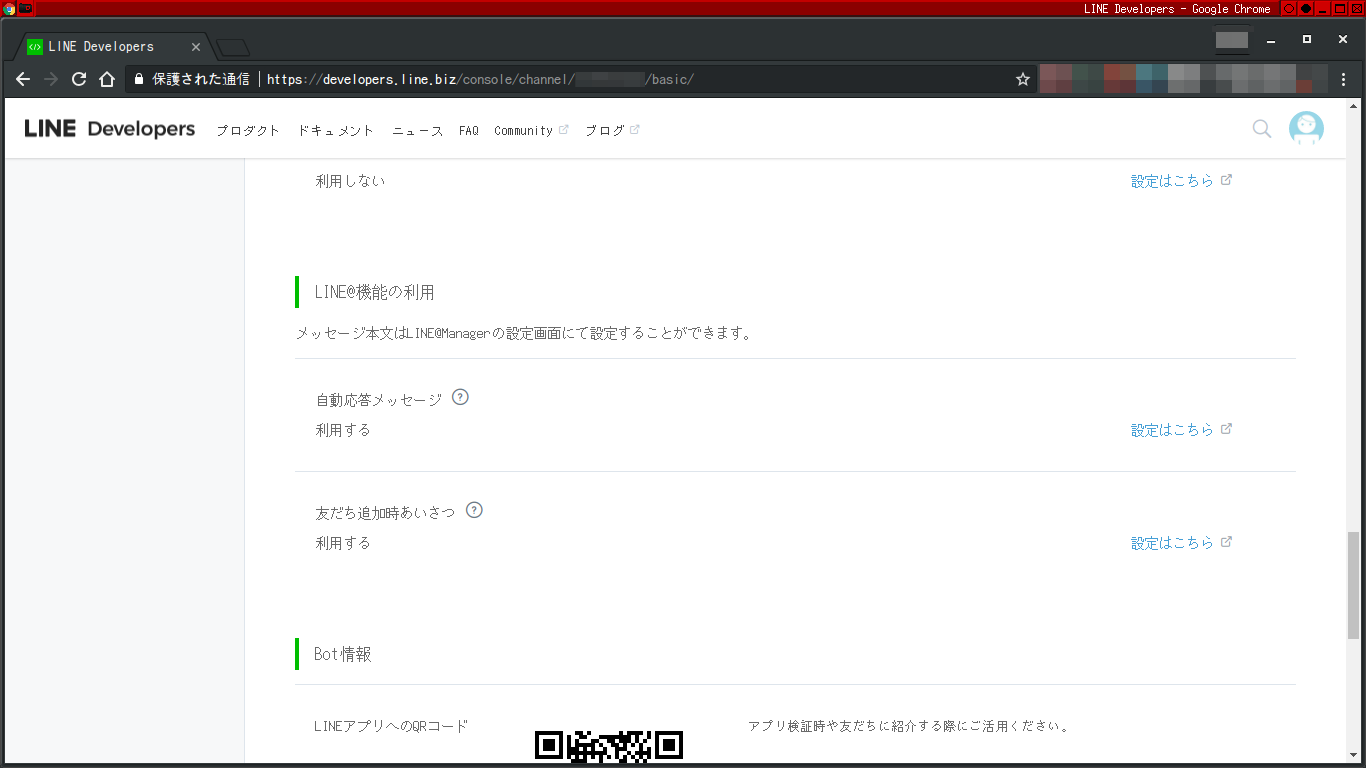Click the help icon beside 自動応答メッセージ

(460, 397)
